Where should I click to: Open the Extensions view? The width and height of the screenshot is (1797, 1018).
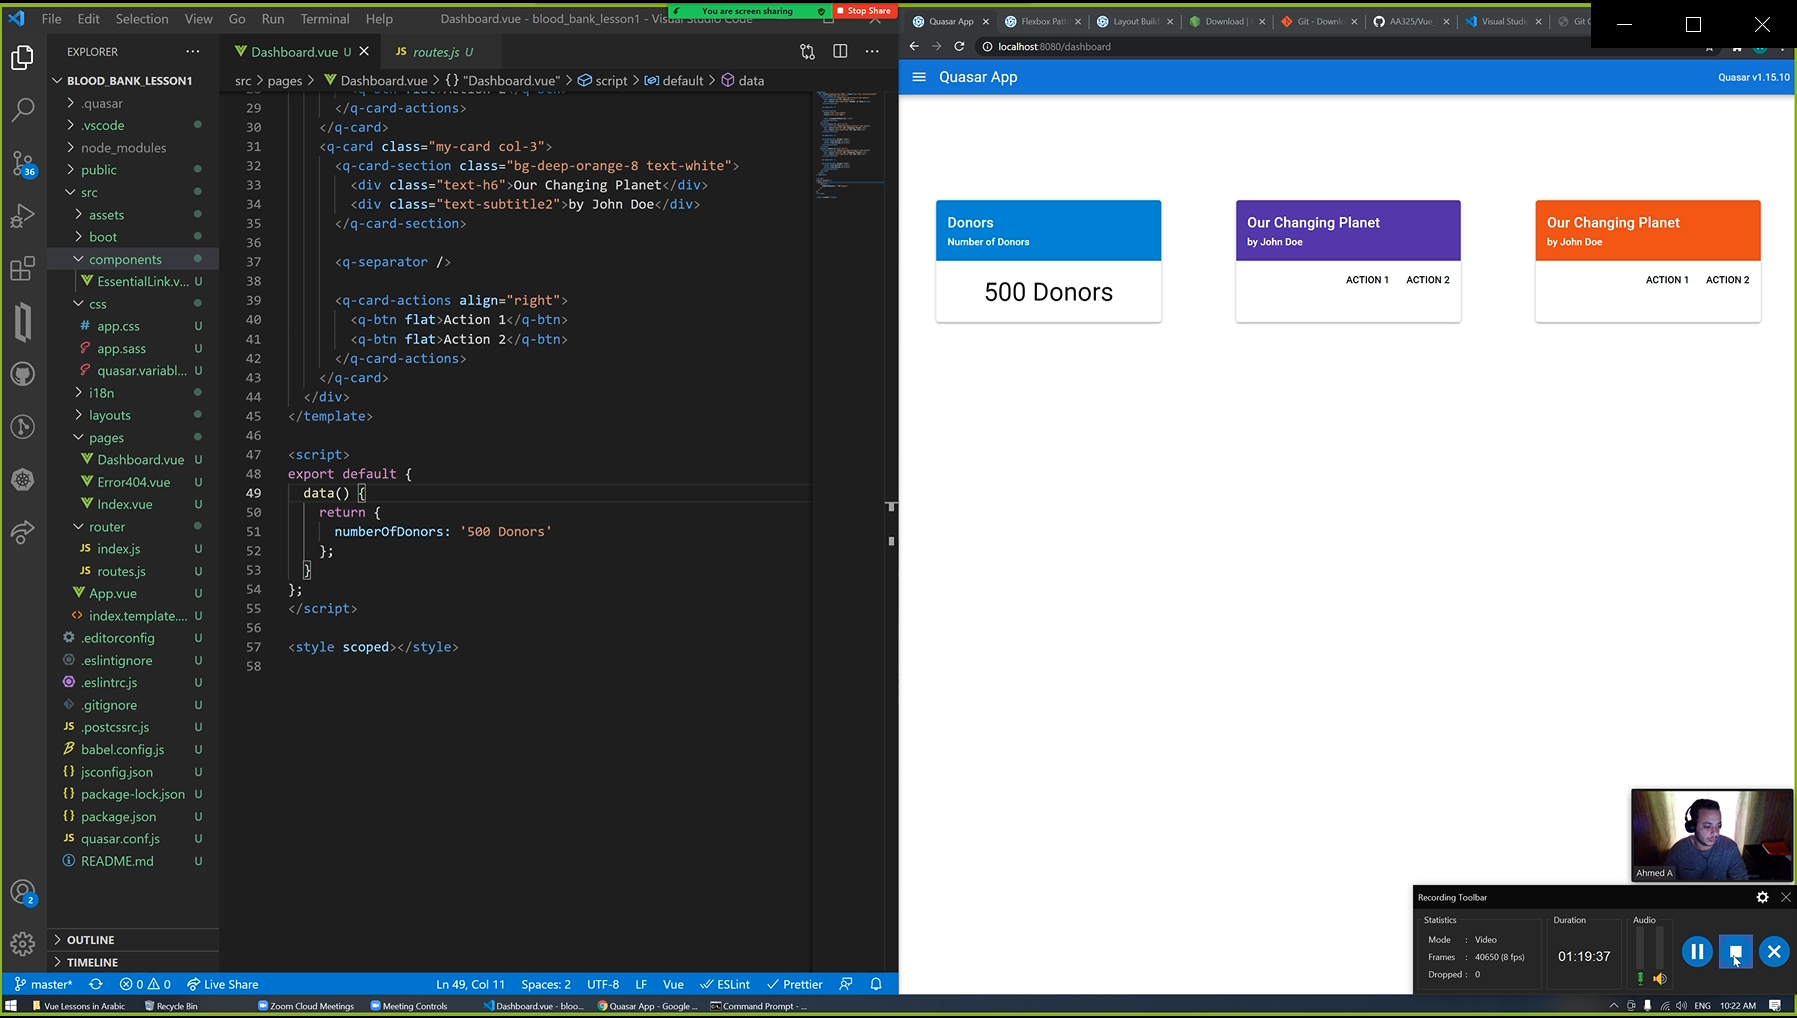pos(22,268)
